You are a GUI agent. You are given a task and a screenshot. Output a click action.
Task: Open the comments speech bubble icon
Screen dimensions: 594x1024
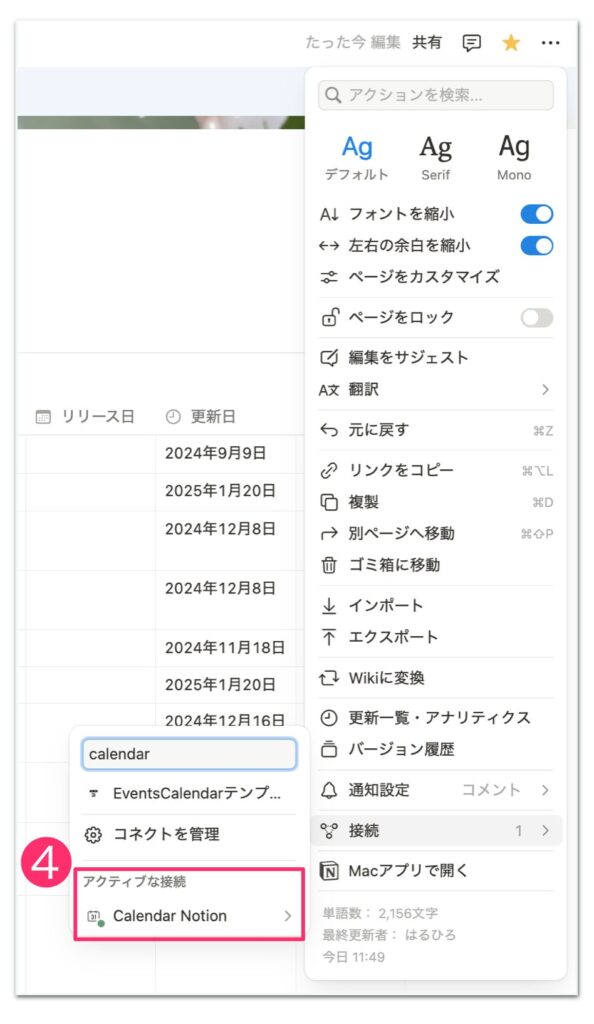[471, 43]
